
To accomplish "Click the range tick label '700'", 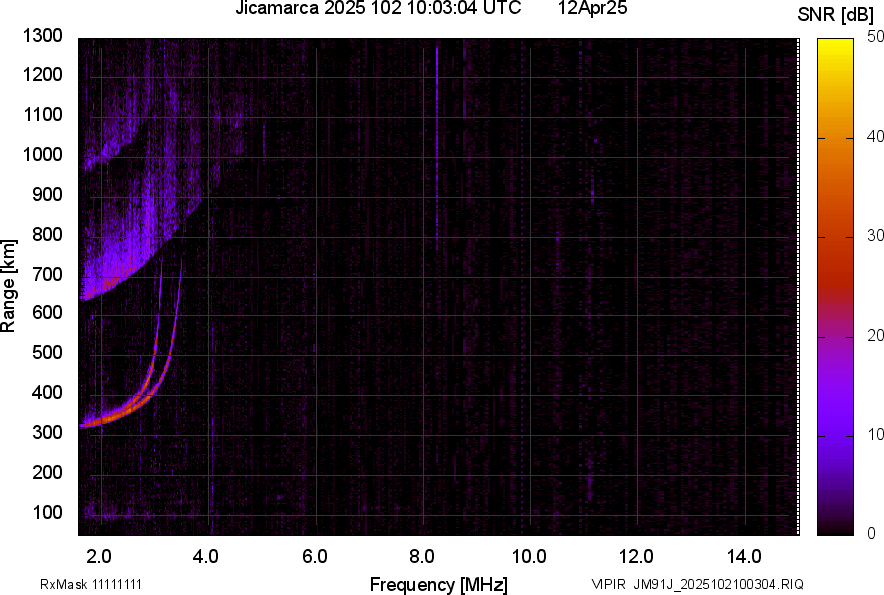I will pyautogui.click(x=47, y=274).
